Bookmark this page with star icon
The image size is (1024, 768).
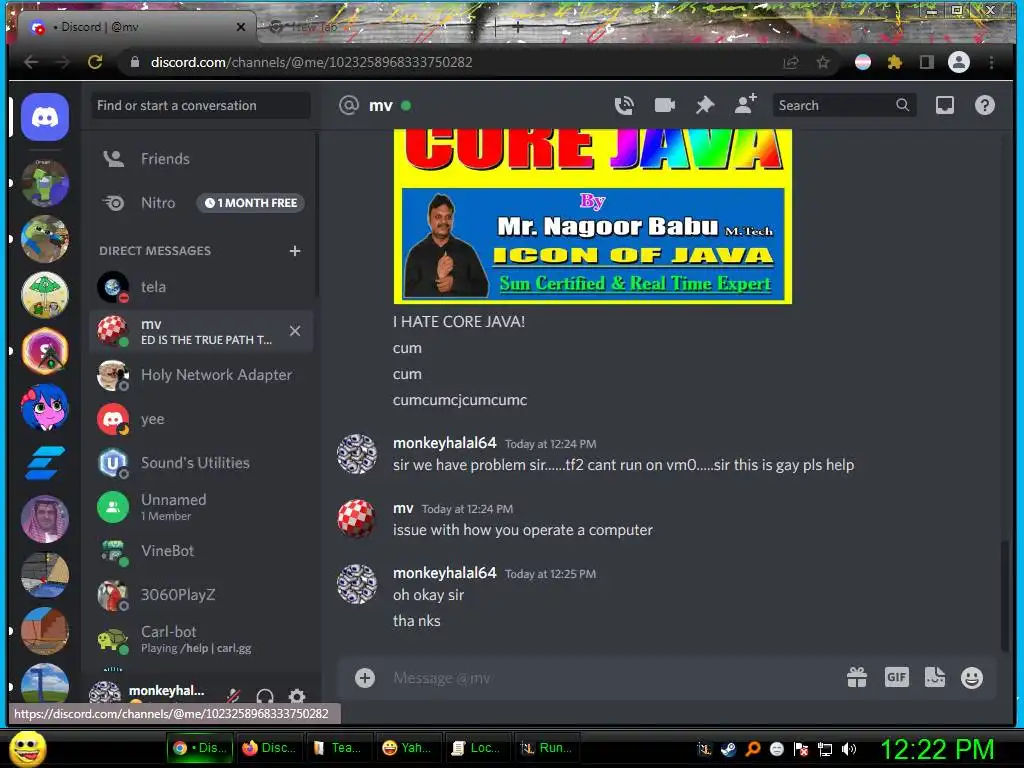[823, 62]
